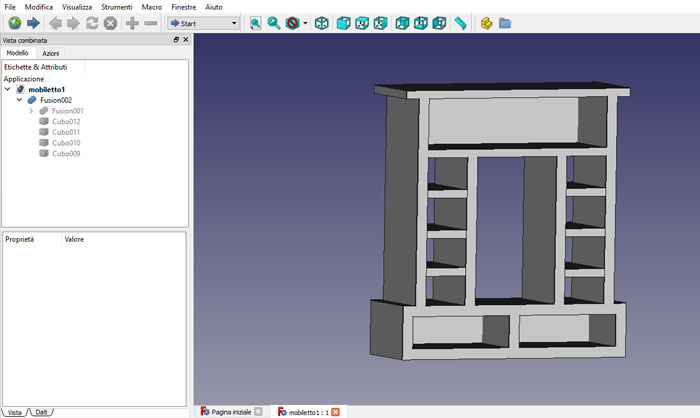Viewport: 700px width, 418px height.
Task: Close the Vista combinata panel
Action: [x=186, y=40]
